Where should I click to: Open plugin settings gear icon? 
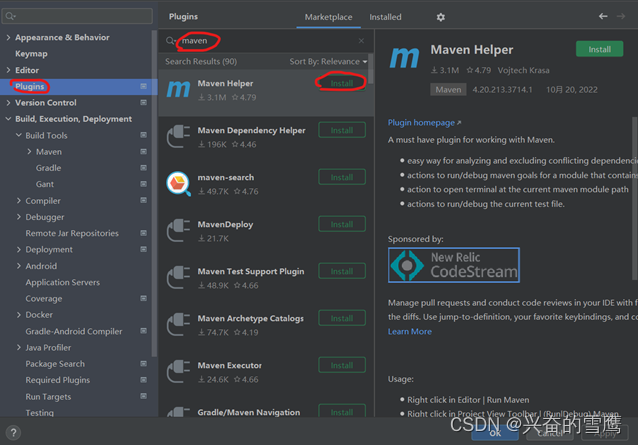(x=441, y=17)
